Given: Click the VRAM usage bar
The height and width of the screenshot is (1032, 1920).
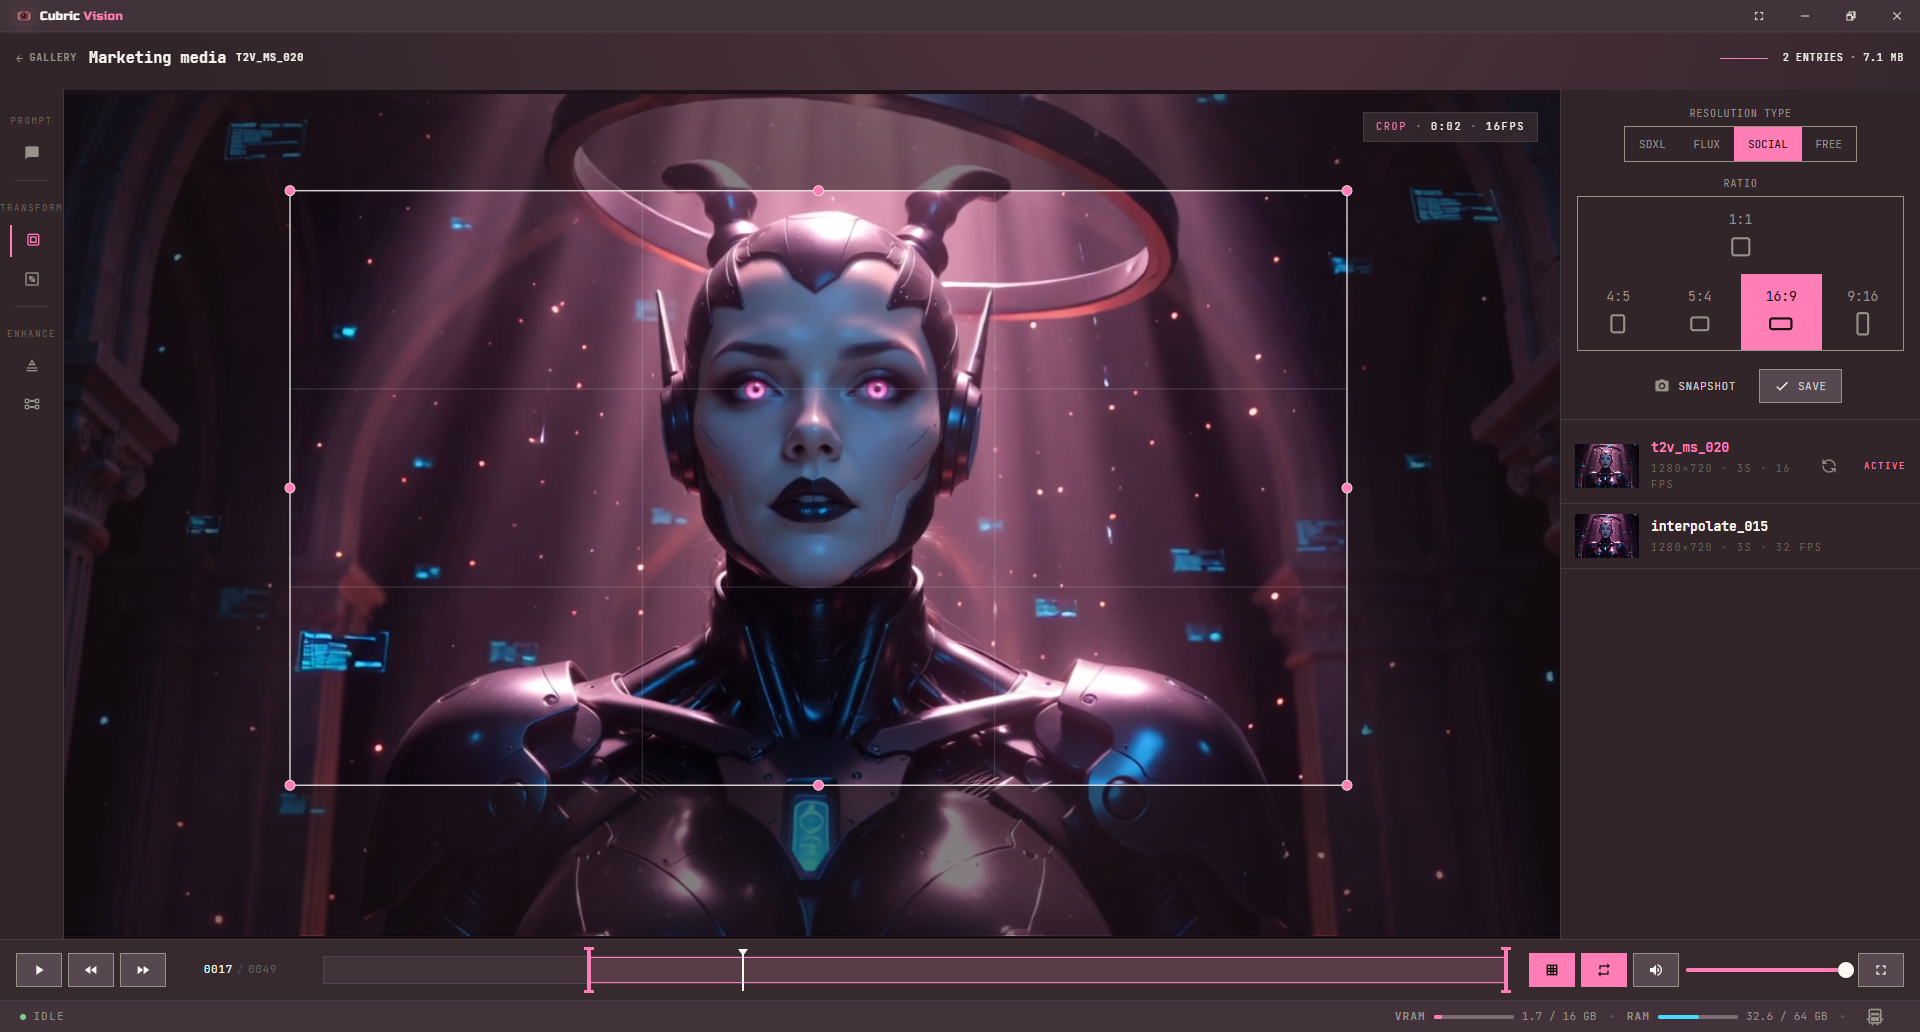Looking at the screenshot, I should click(x=1474, y=1017).
